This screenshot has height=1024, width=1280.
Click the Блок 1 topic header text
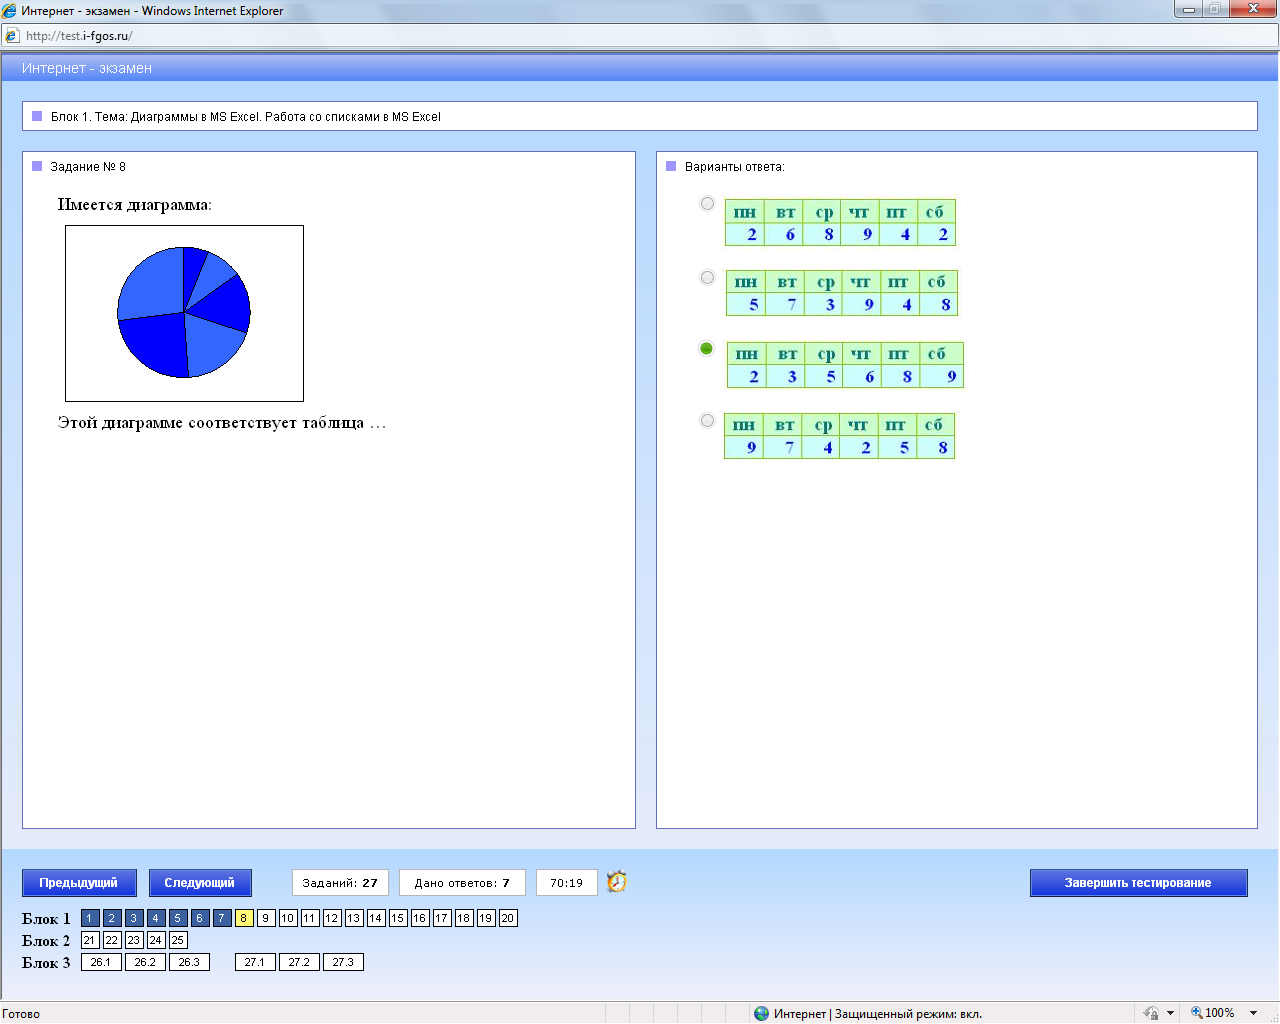coord(246,117)
